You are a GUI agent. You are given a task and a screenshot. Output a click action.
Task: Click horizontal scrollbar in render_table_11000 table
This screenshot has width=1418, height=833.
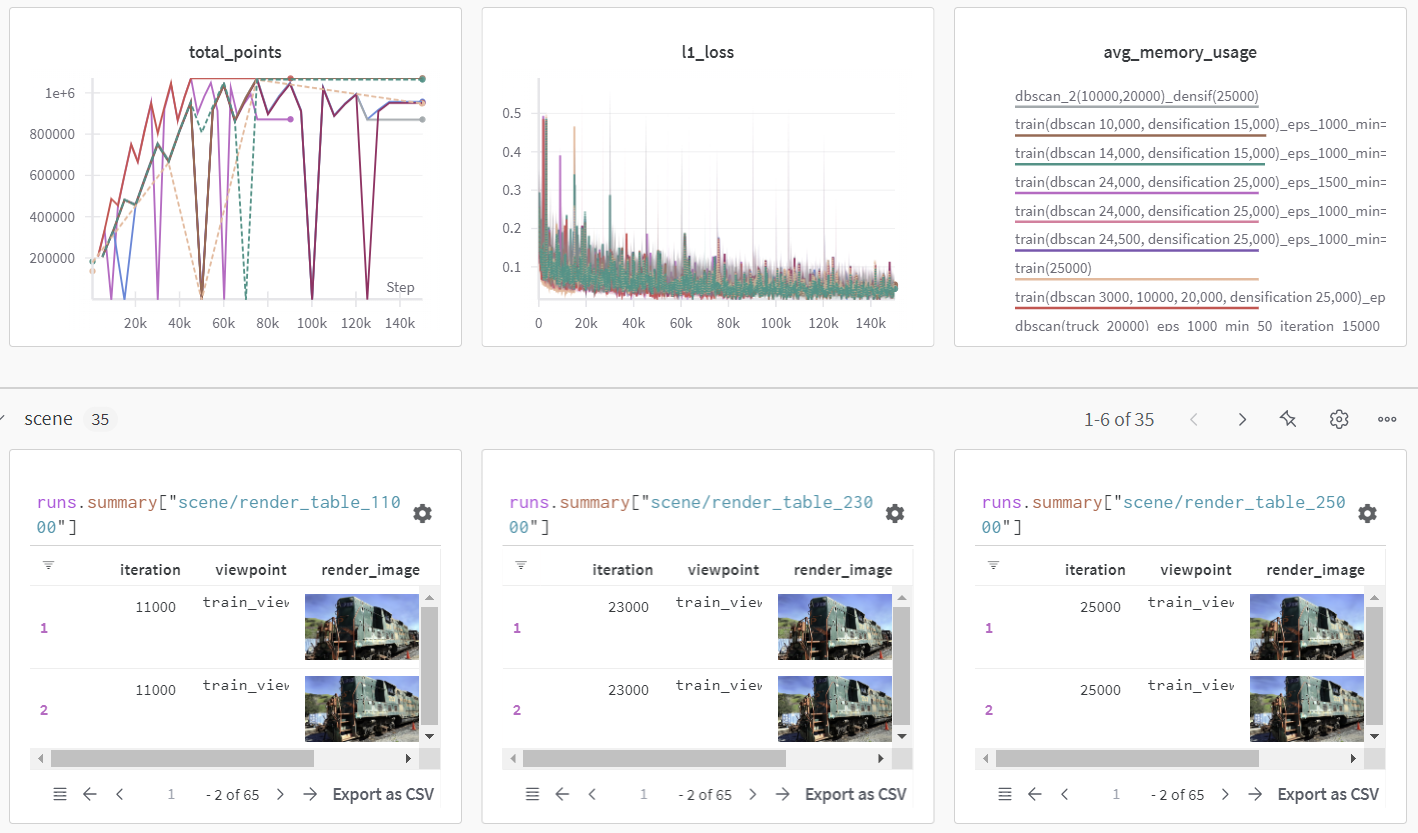pyautogui.click(x=182, y=758)
